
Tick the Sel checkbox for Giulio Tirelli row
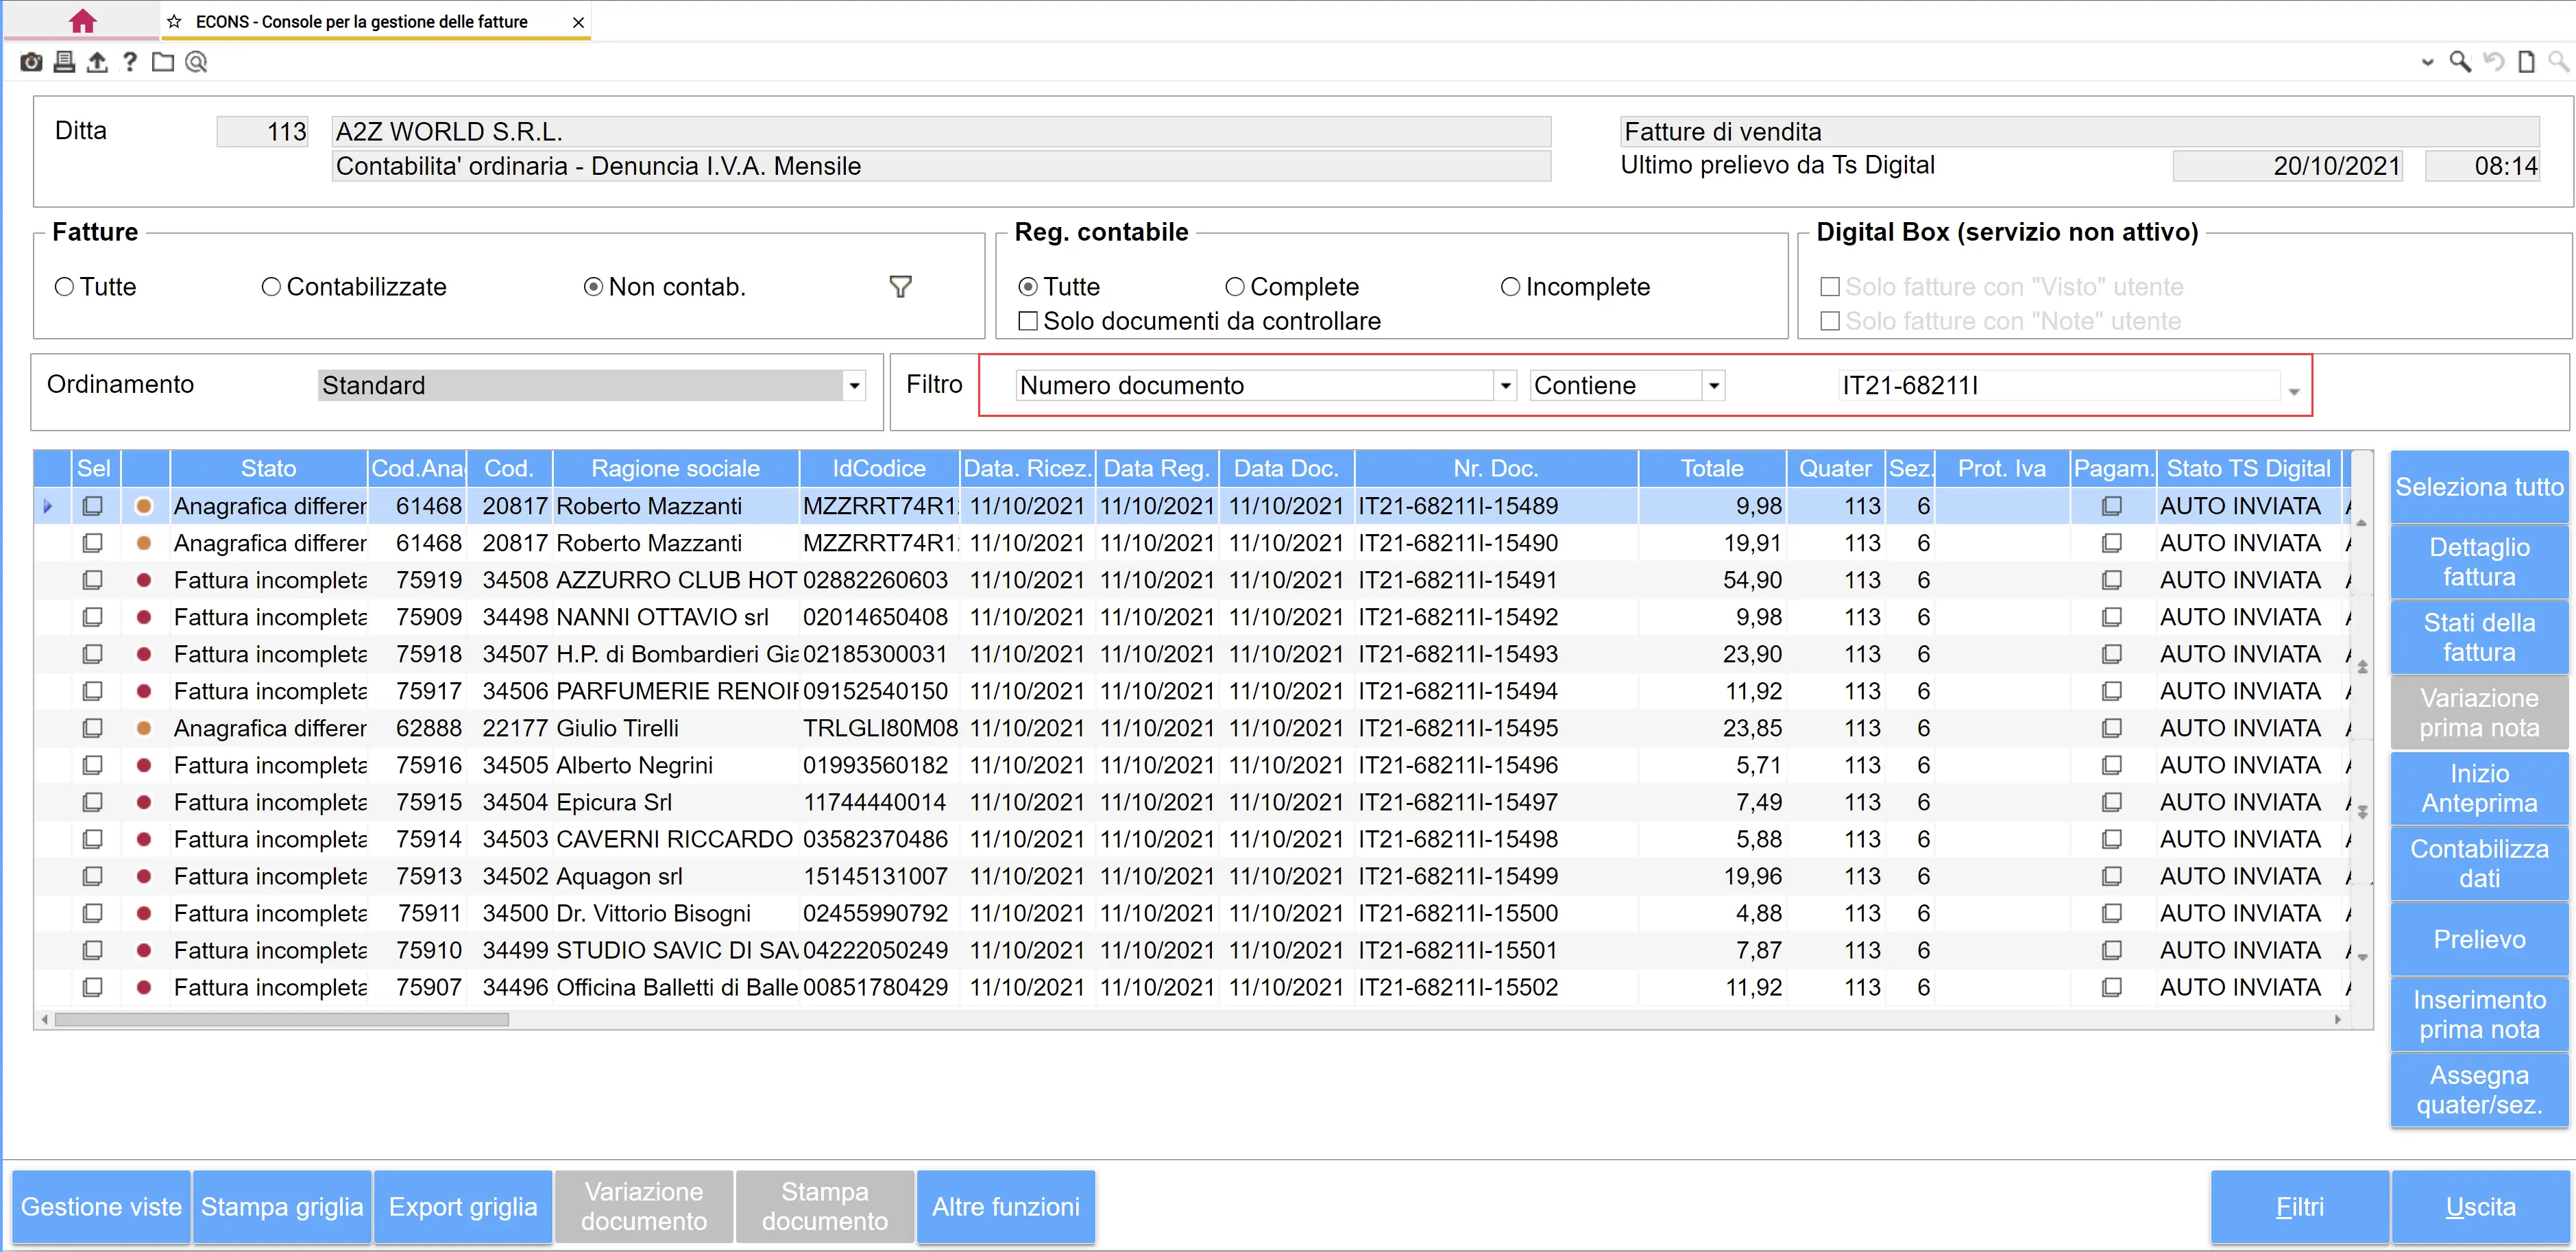coord(92,728)
